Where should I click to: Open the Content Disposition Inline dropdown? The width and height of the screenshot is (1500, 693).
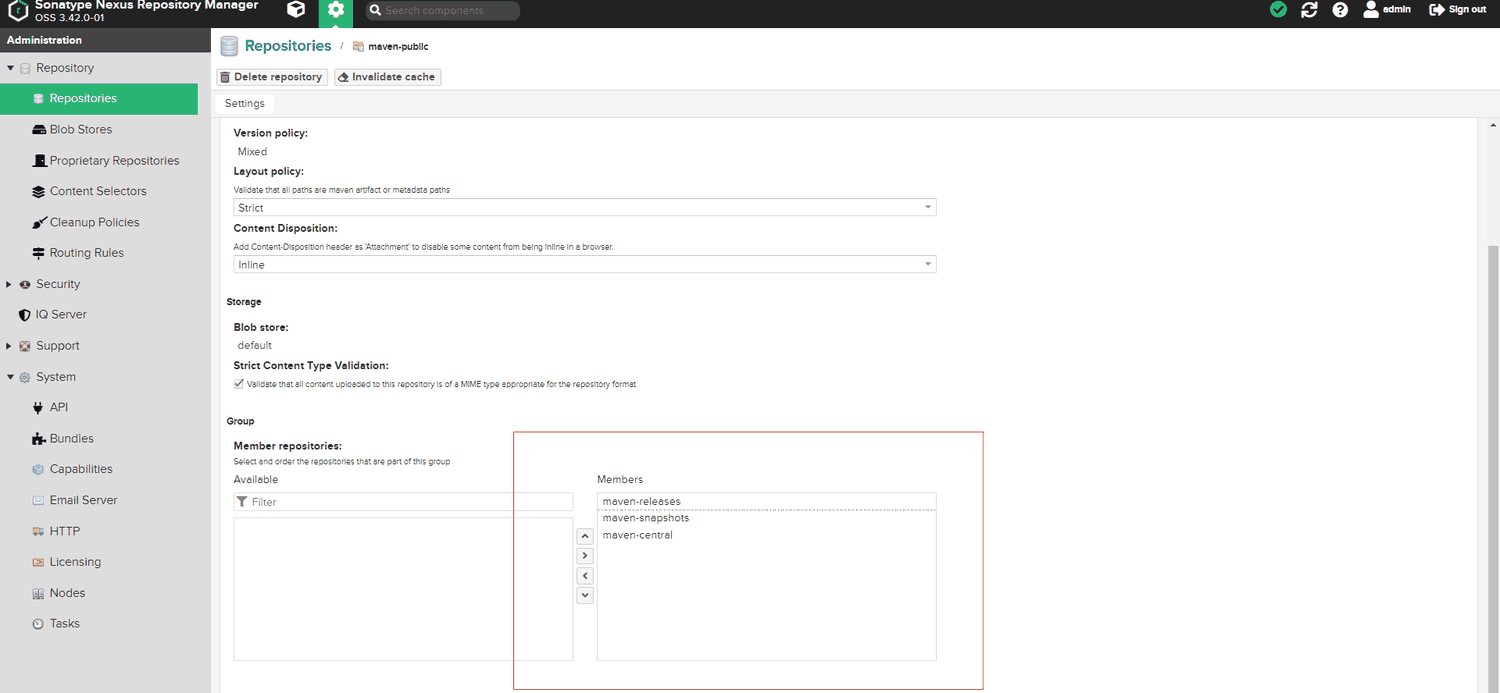(585, 265)
